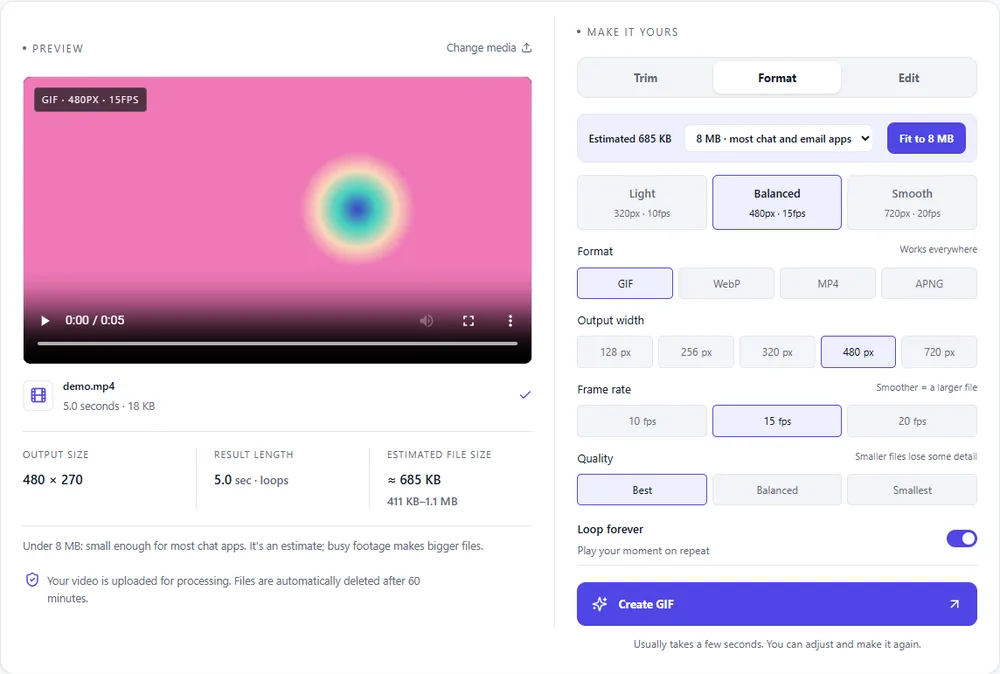Enter fullscreen video preview
This screenshot has height=674, width=1000.
click(468, 321)
